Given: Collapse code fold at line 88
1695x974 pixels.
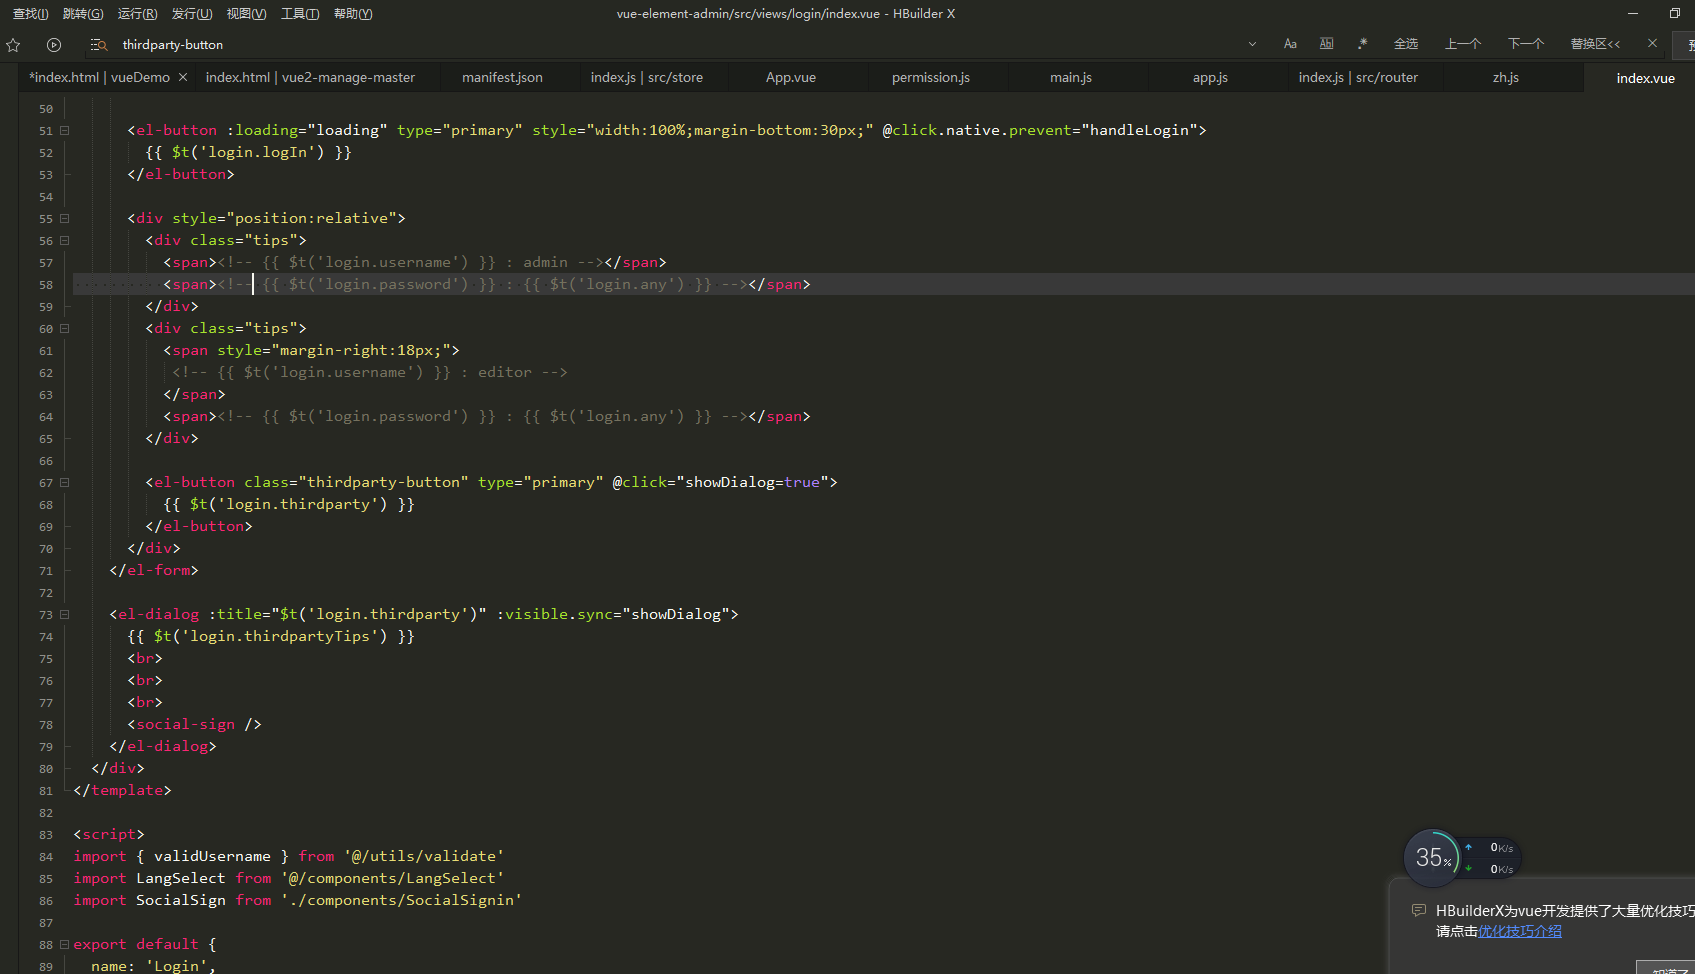Looking at the screenshot, I should tap(65, 944).
